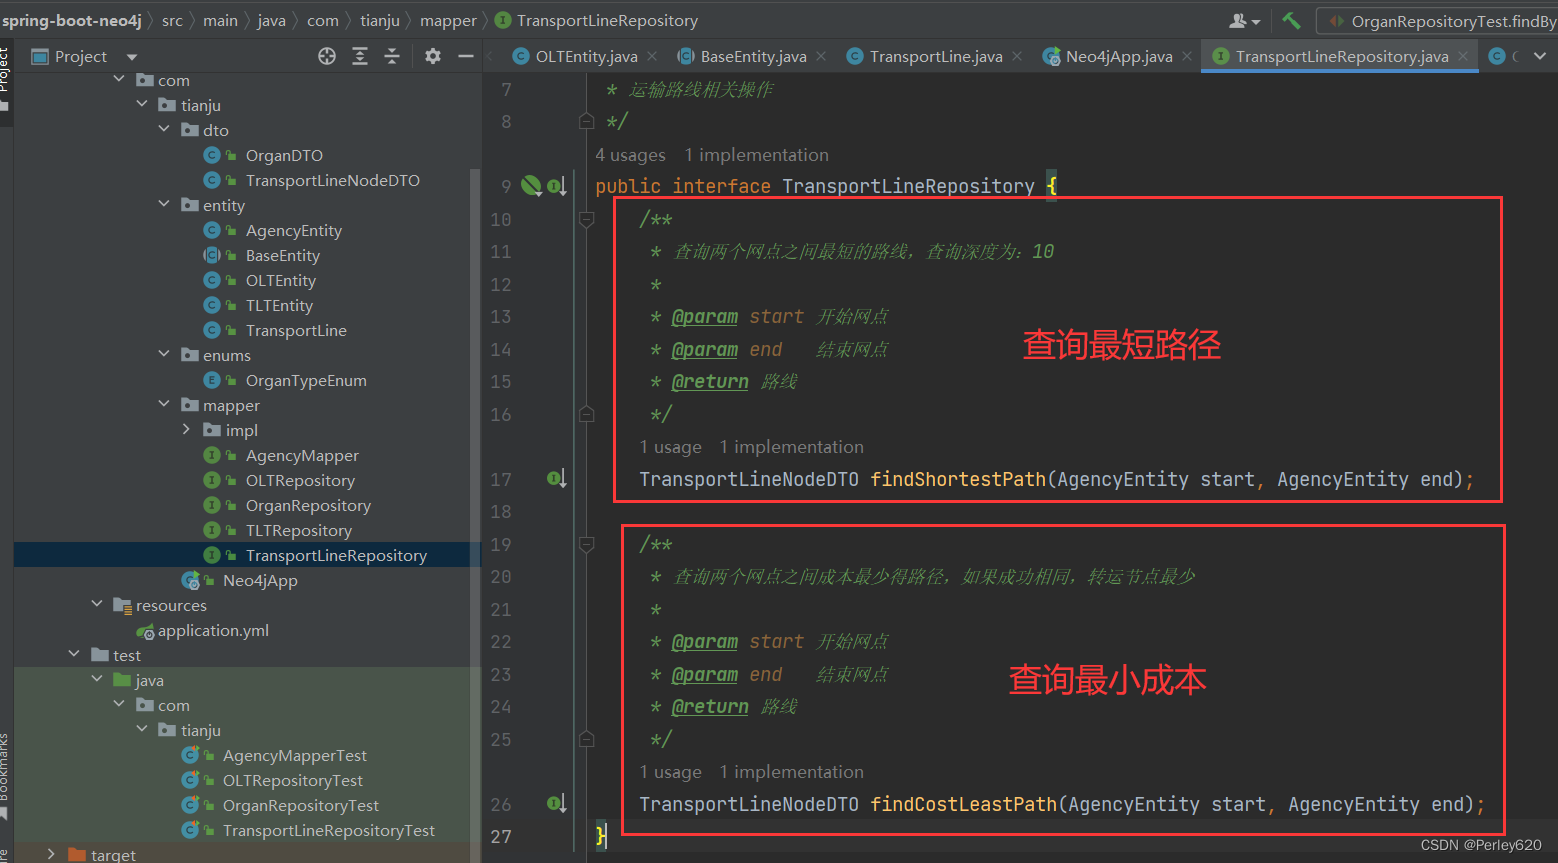Click implementation gutter icon on line 9
The image size is (1558, 863).
[x=557, y=185]
